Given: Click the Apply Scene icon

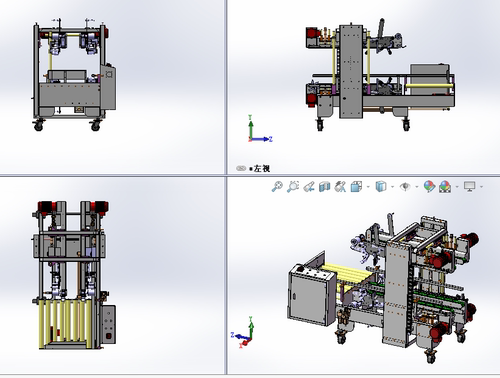Looking at the screenshot, I should point(445,186).
